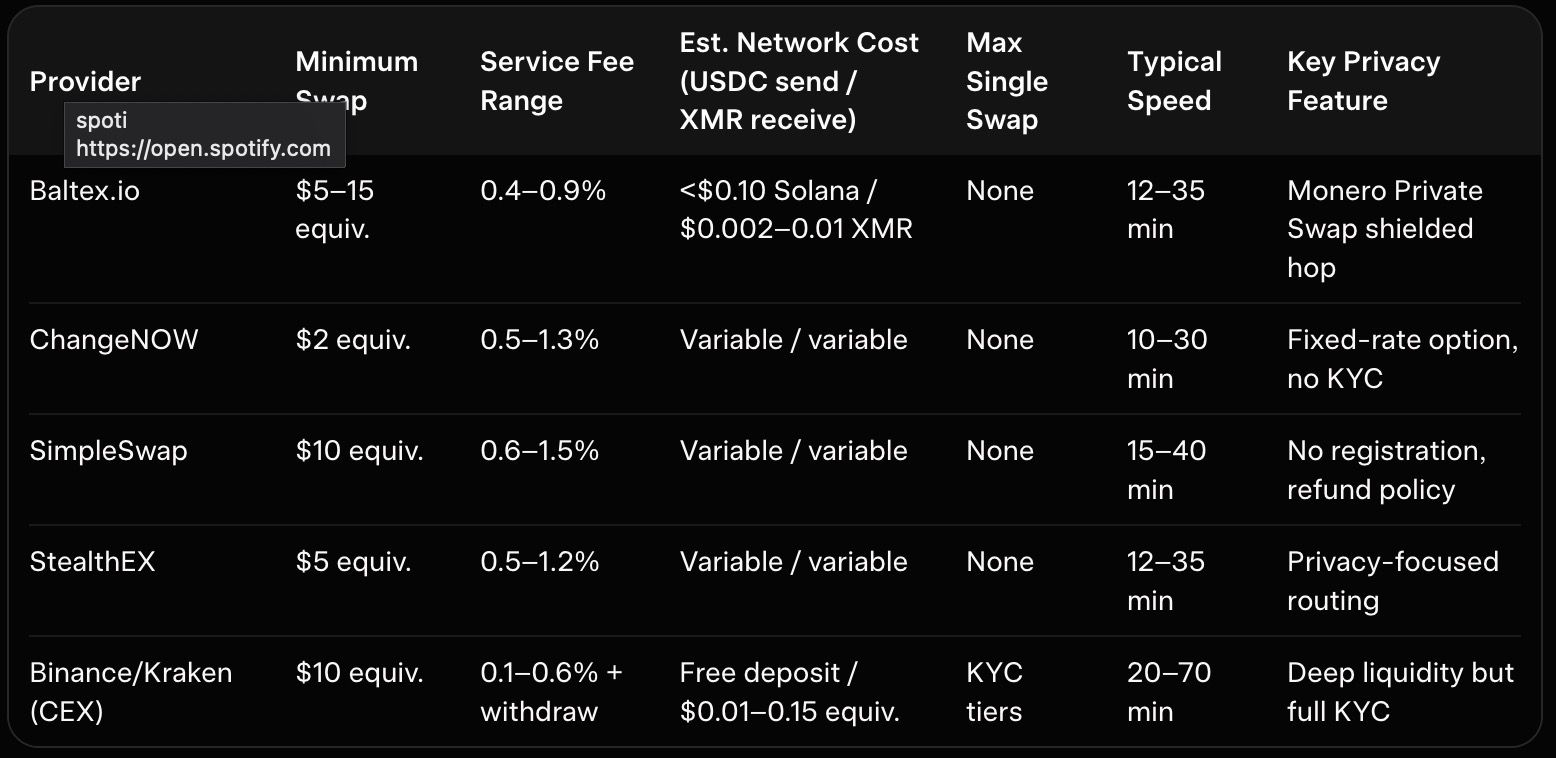Click the KYC tiers max swap cell

994,691
